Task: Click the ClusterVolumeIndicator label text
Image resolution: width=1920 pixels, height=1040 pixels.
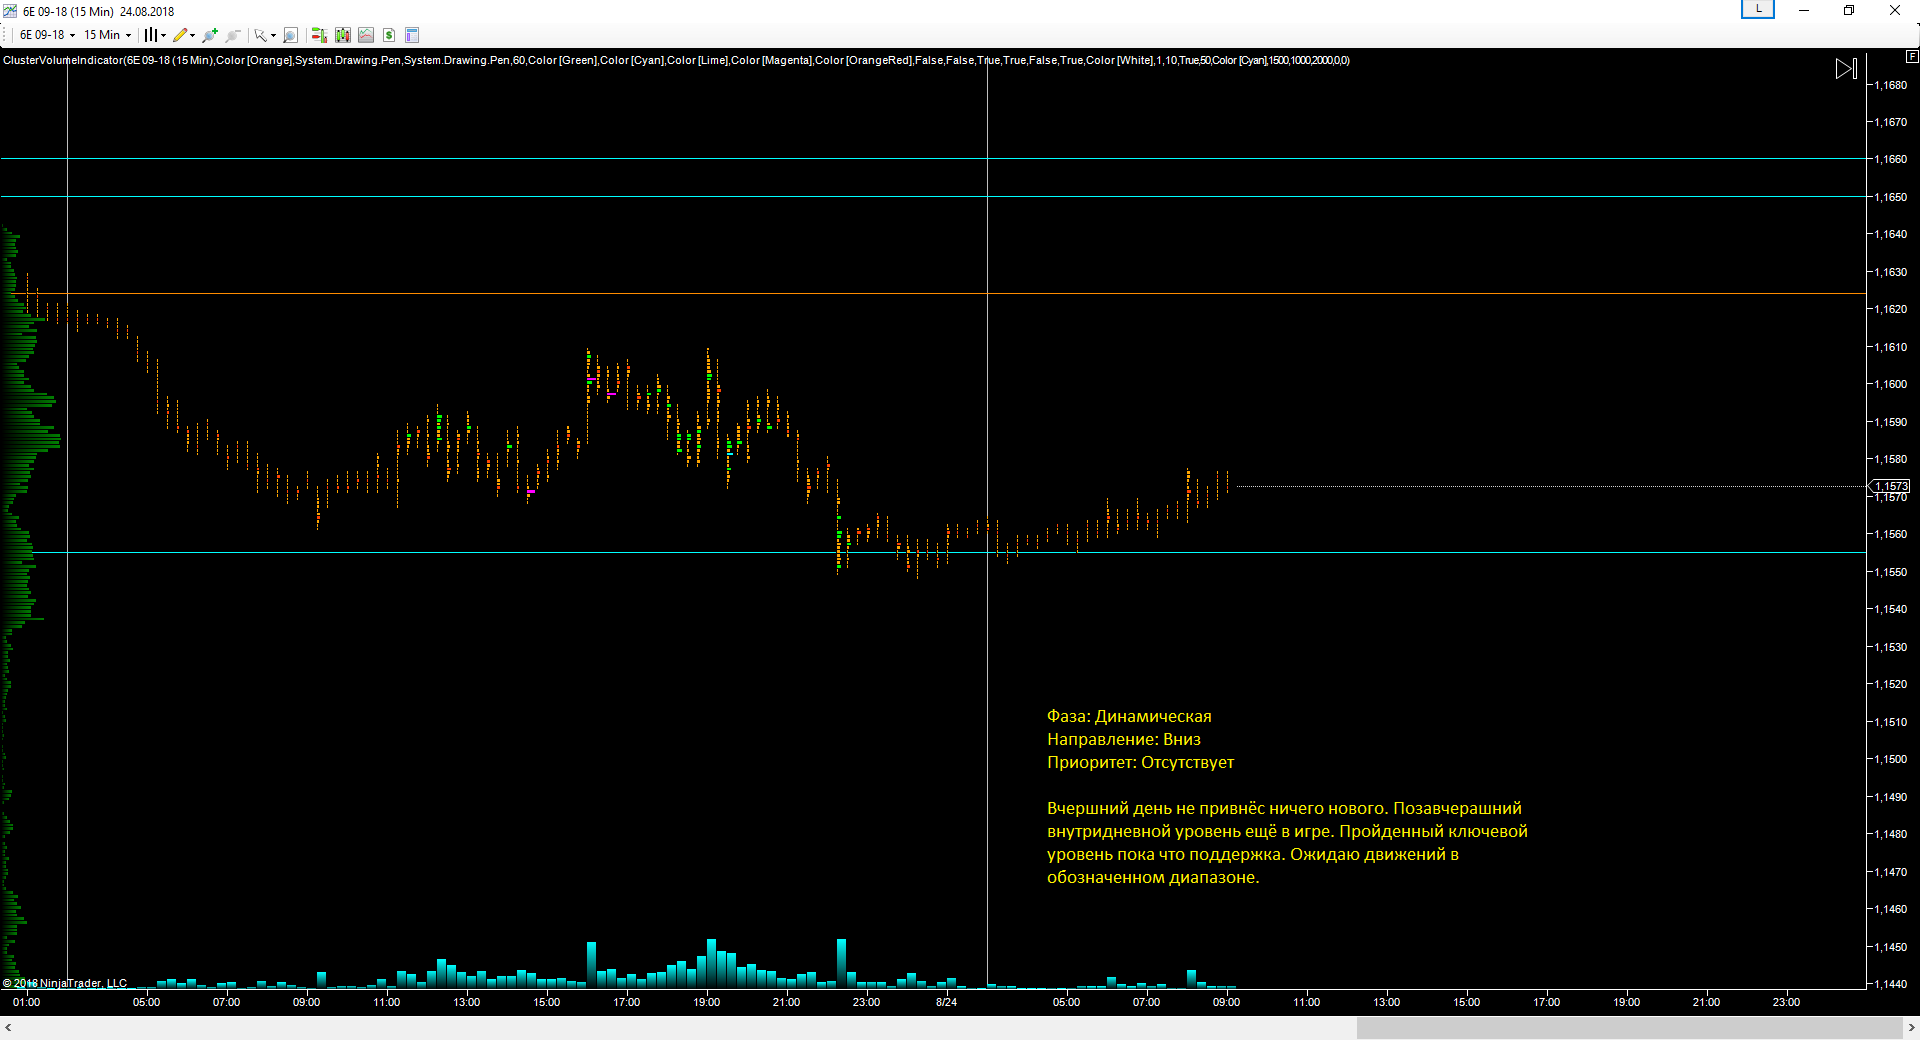Action: 676,60
